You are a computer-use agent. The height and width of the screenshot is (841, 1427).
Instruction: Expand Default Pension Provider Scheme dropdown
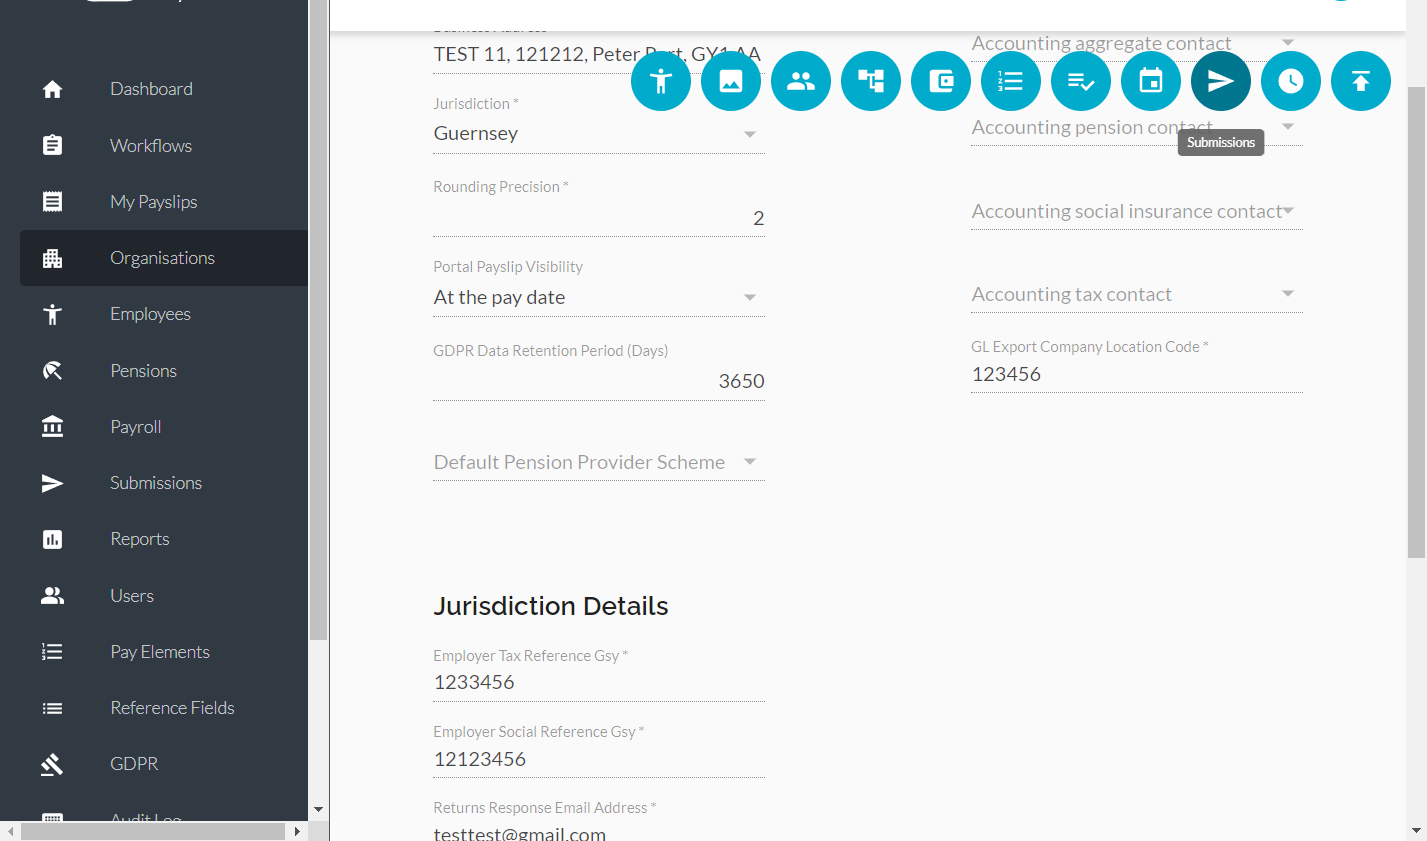tap(599, 462)
